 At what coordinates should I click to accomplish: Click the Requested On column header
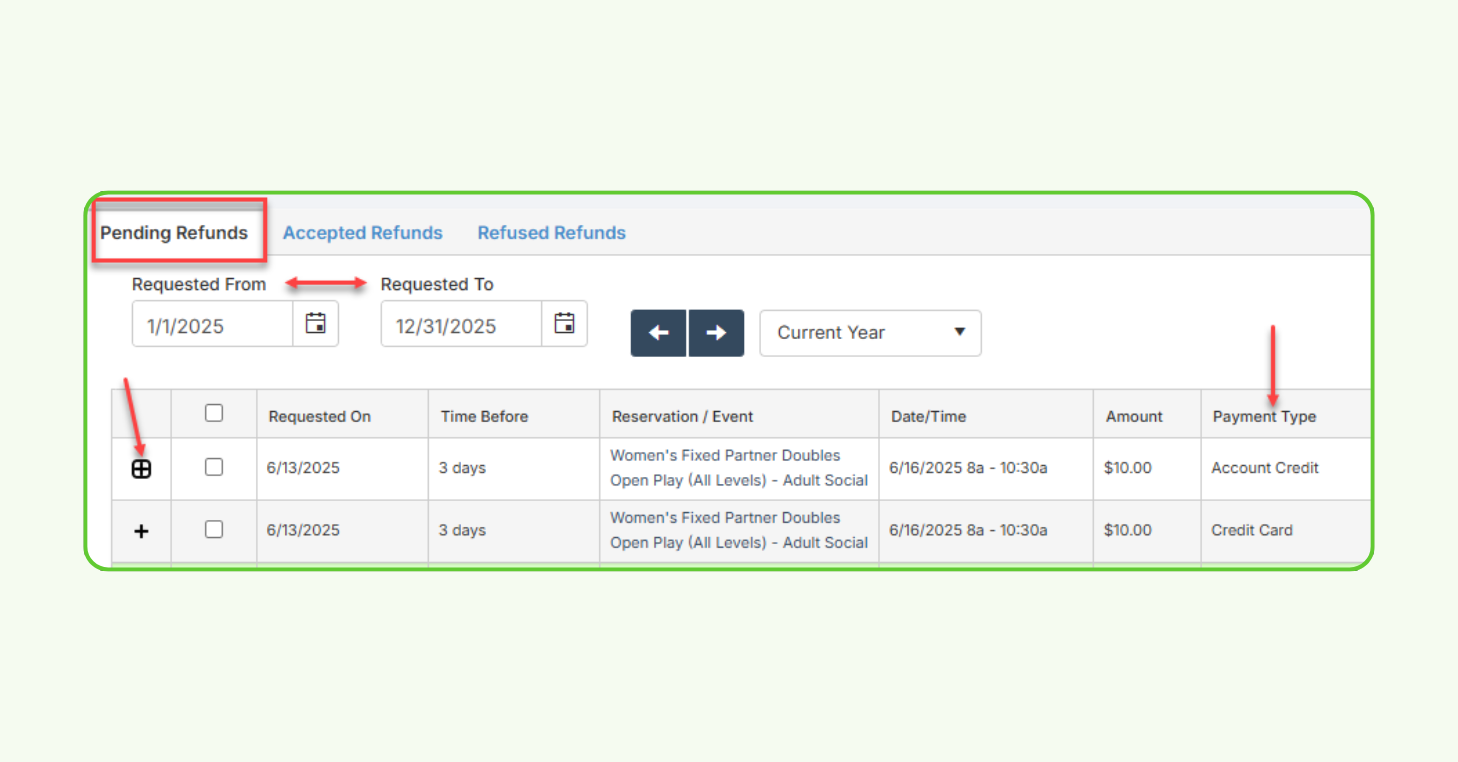pyautogui.click(x=320, y=416)
